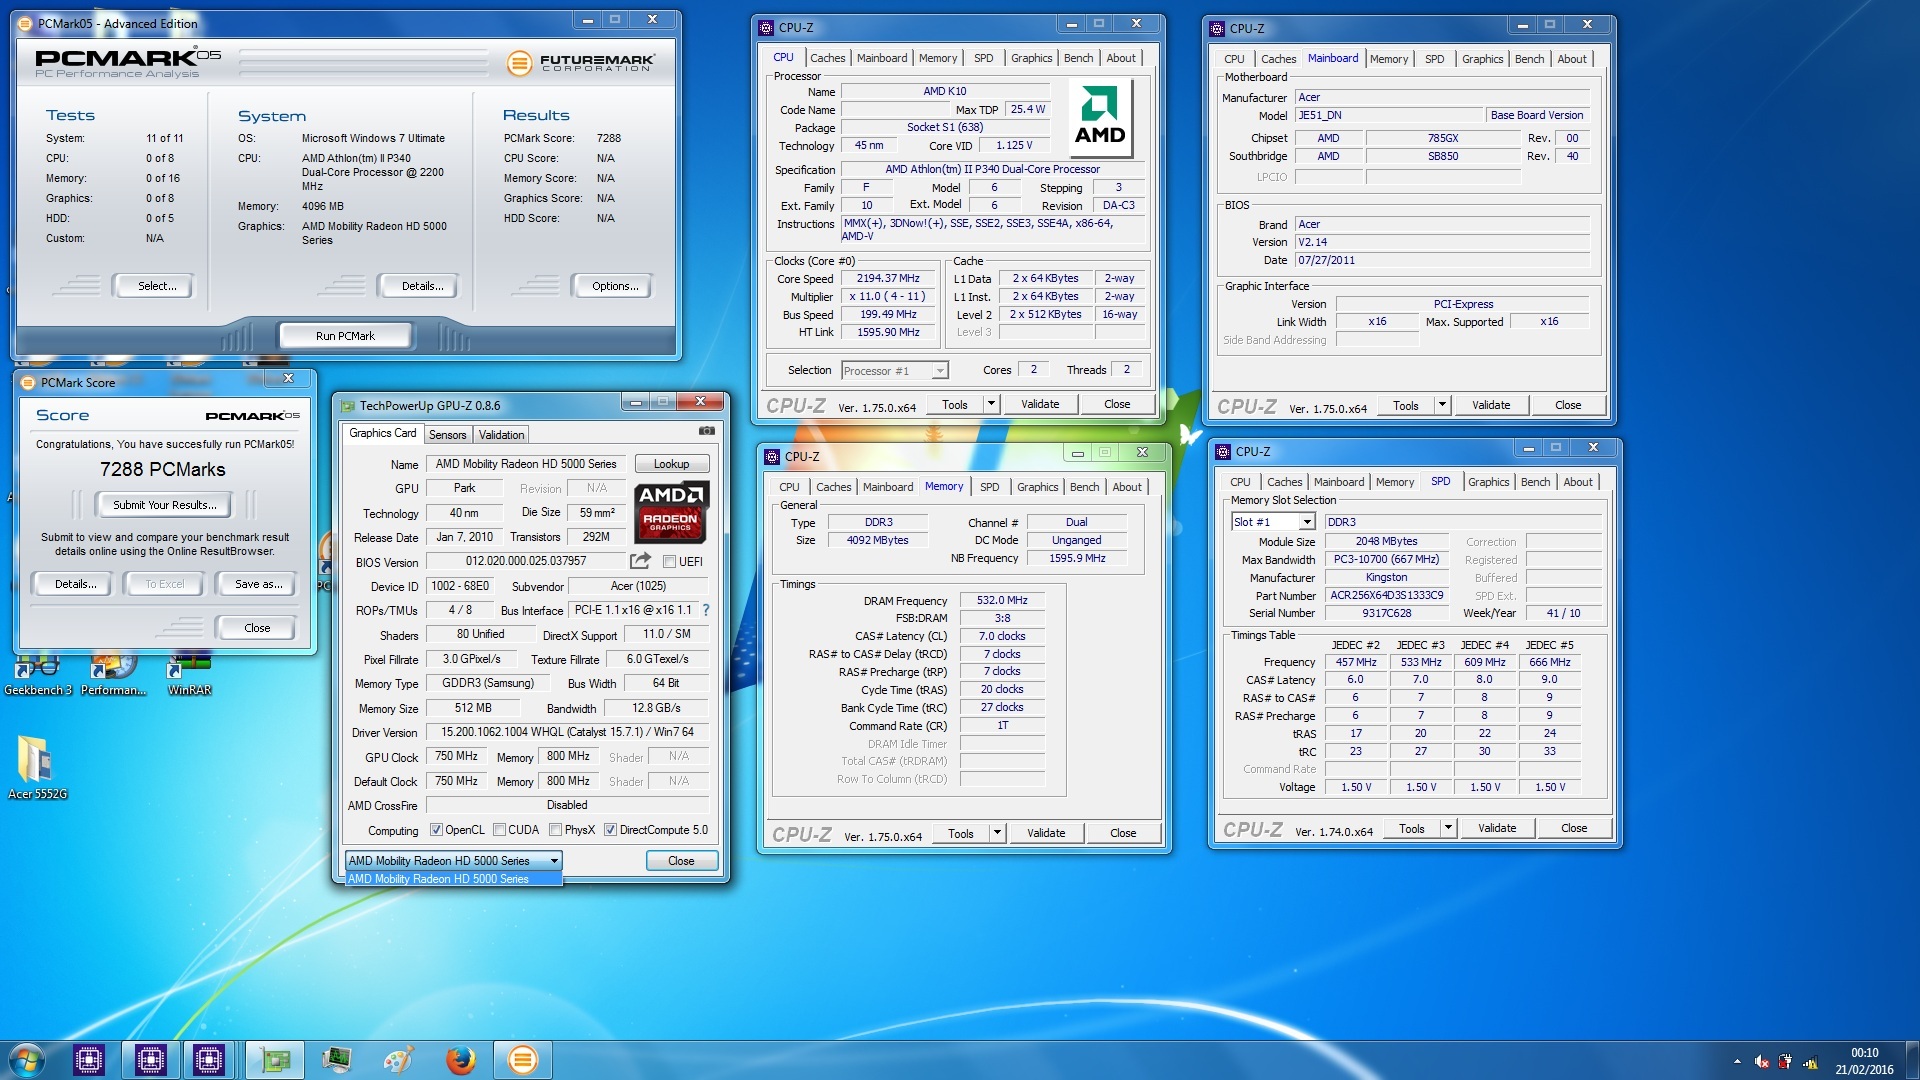The width and height of the screenshot is (1920, 1080).
Task: Click the first CPU-Z taskbar icon
Action: [88, 1059]
